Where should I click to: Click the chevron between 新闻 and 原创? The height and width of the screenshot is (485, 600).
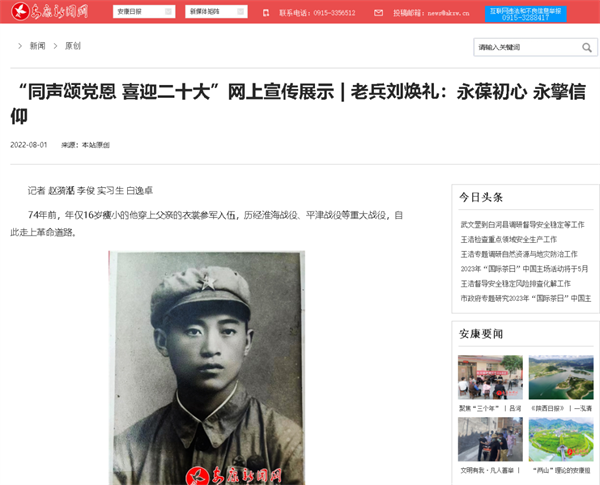click(x=55, y=46)
